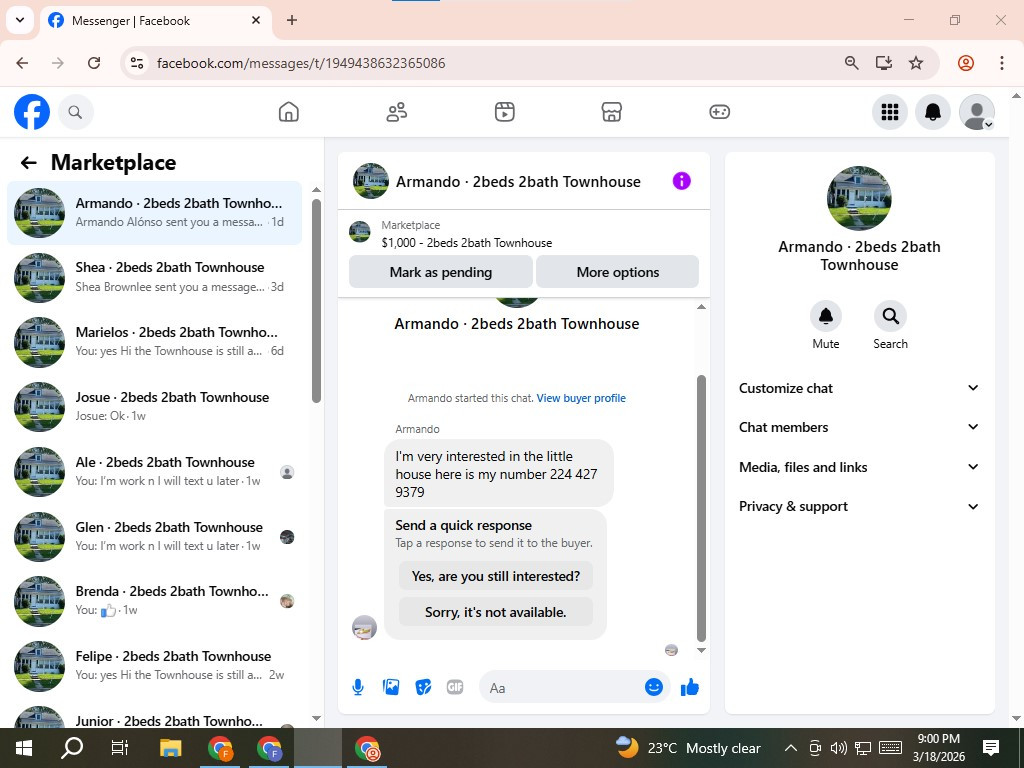Bookmark this page with star icon
This screenshot has width=1024, height=768.
tap(916, 63)
